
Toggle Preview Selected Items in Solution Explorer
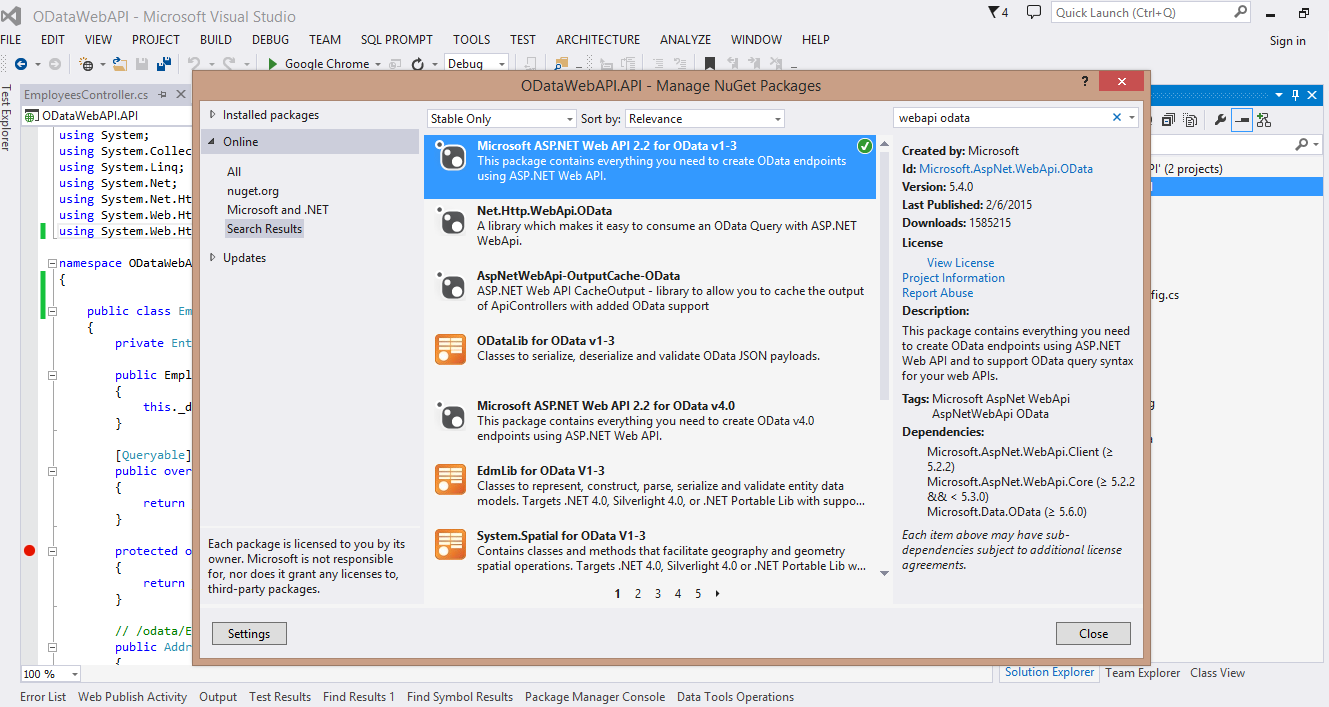(1241, 120)
